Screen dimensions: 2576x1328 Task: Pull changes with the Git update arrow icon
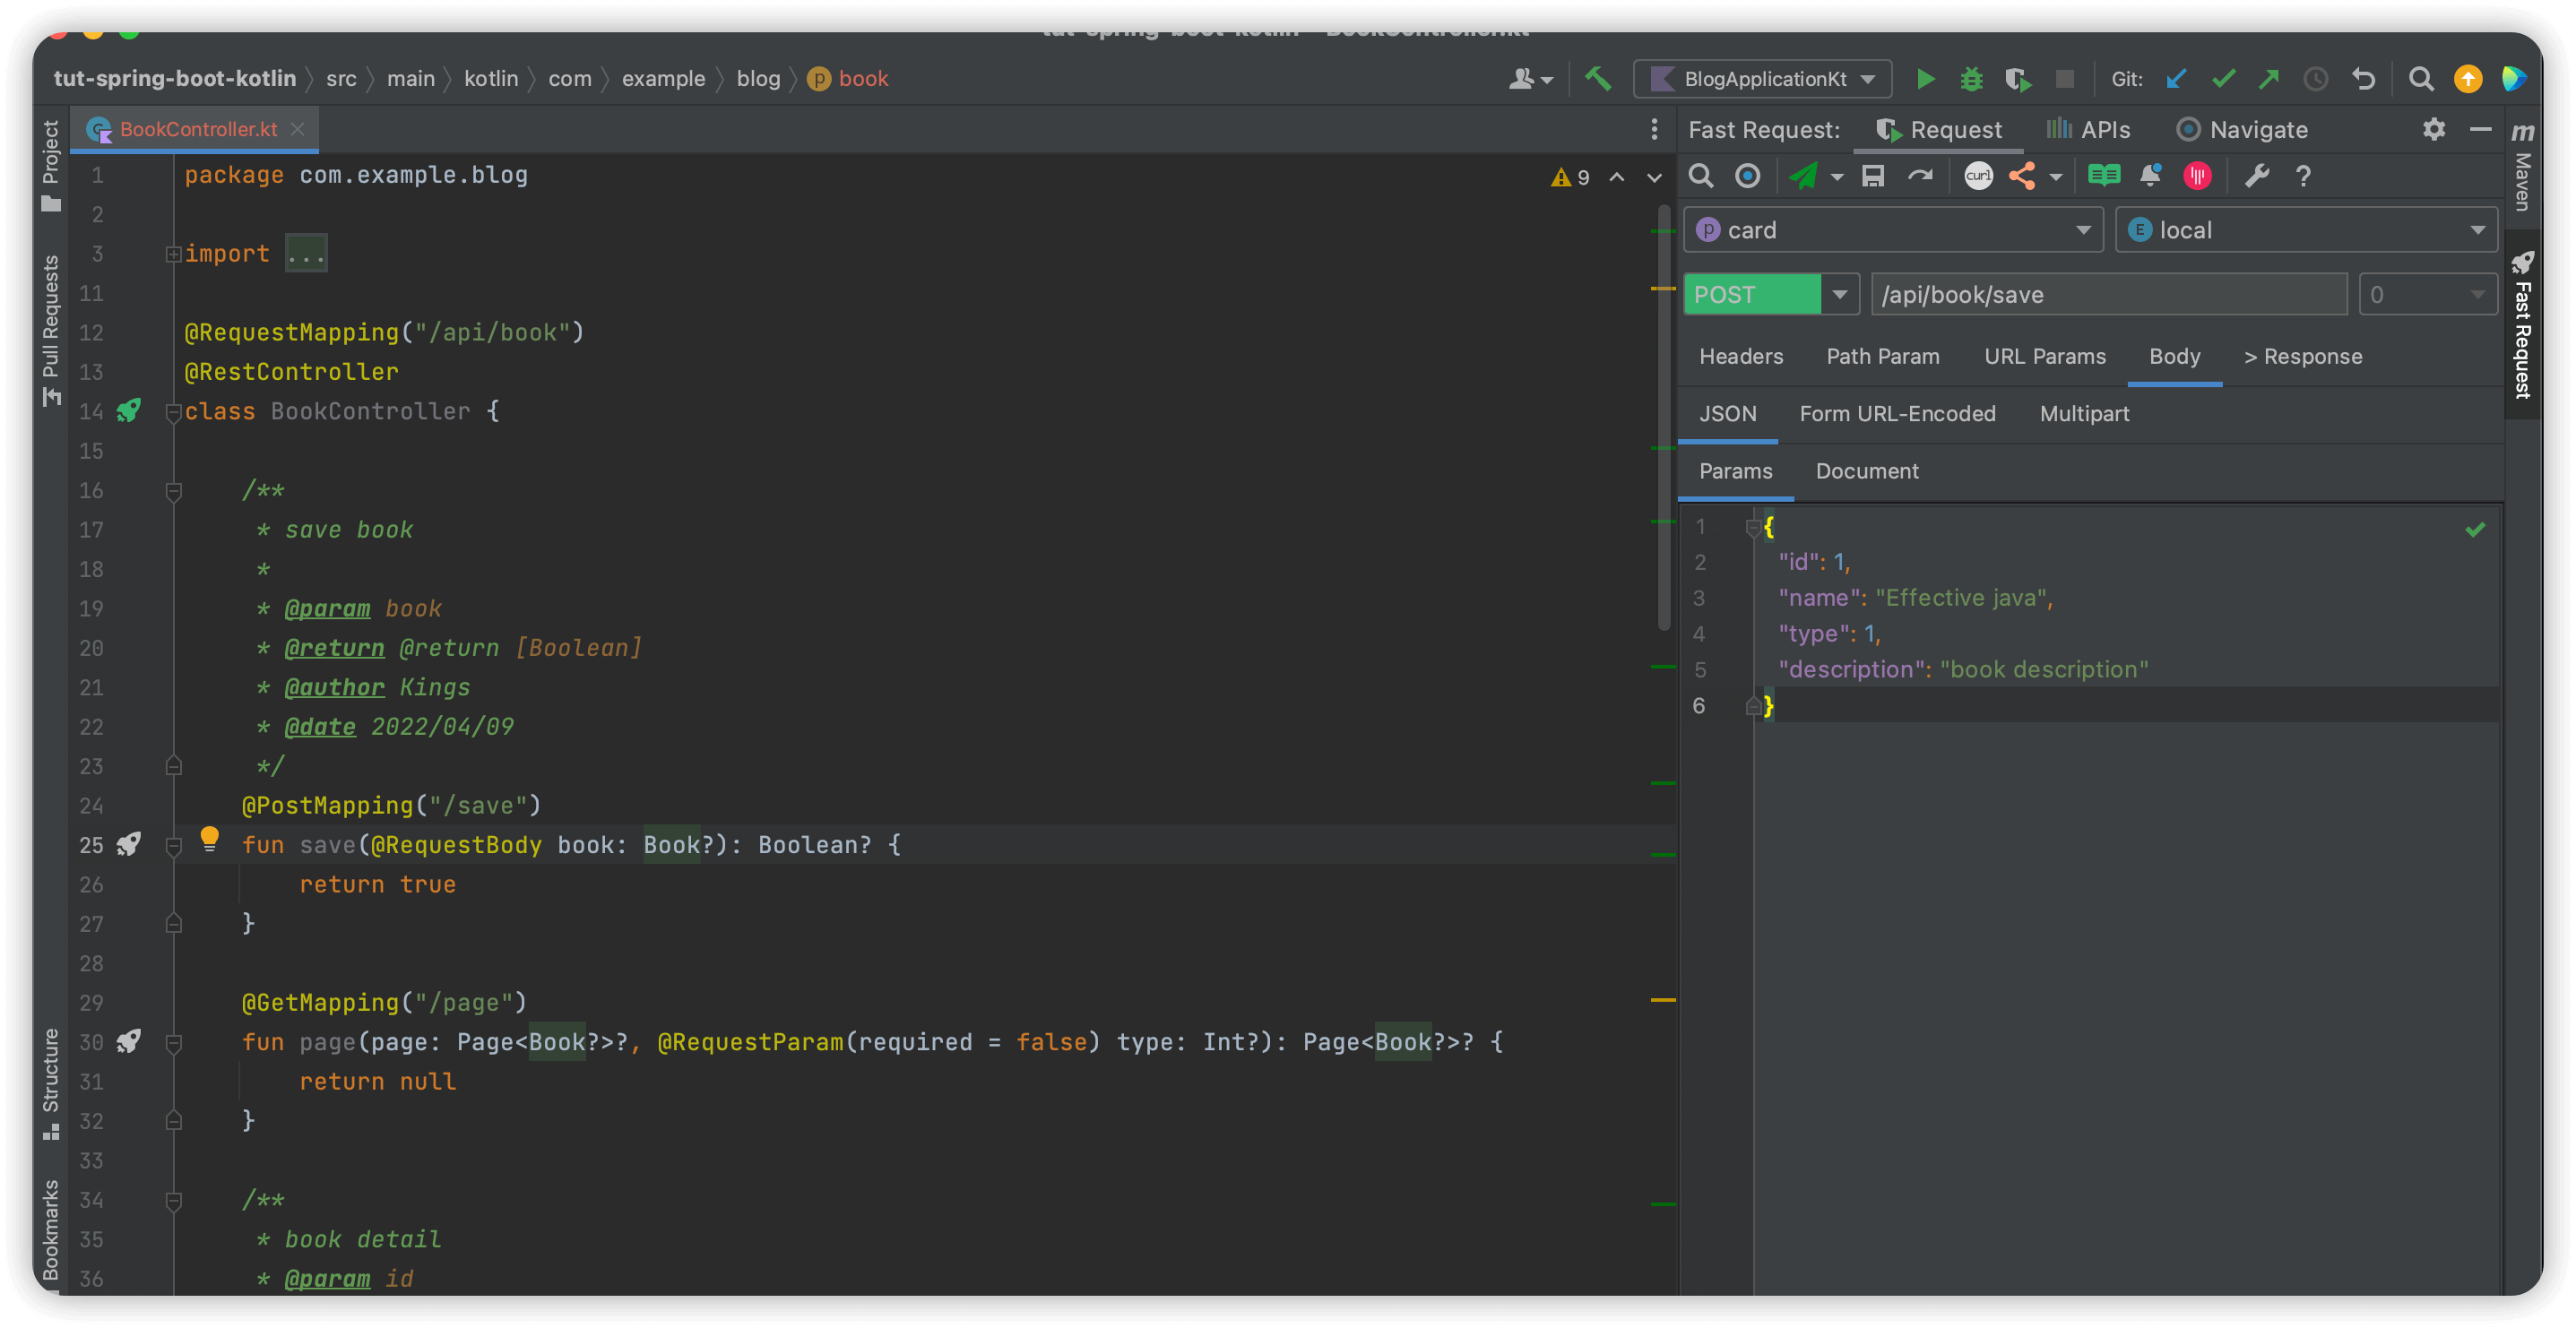tap(2177, 79)
